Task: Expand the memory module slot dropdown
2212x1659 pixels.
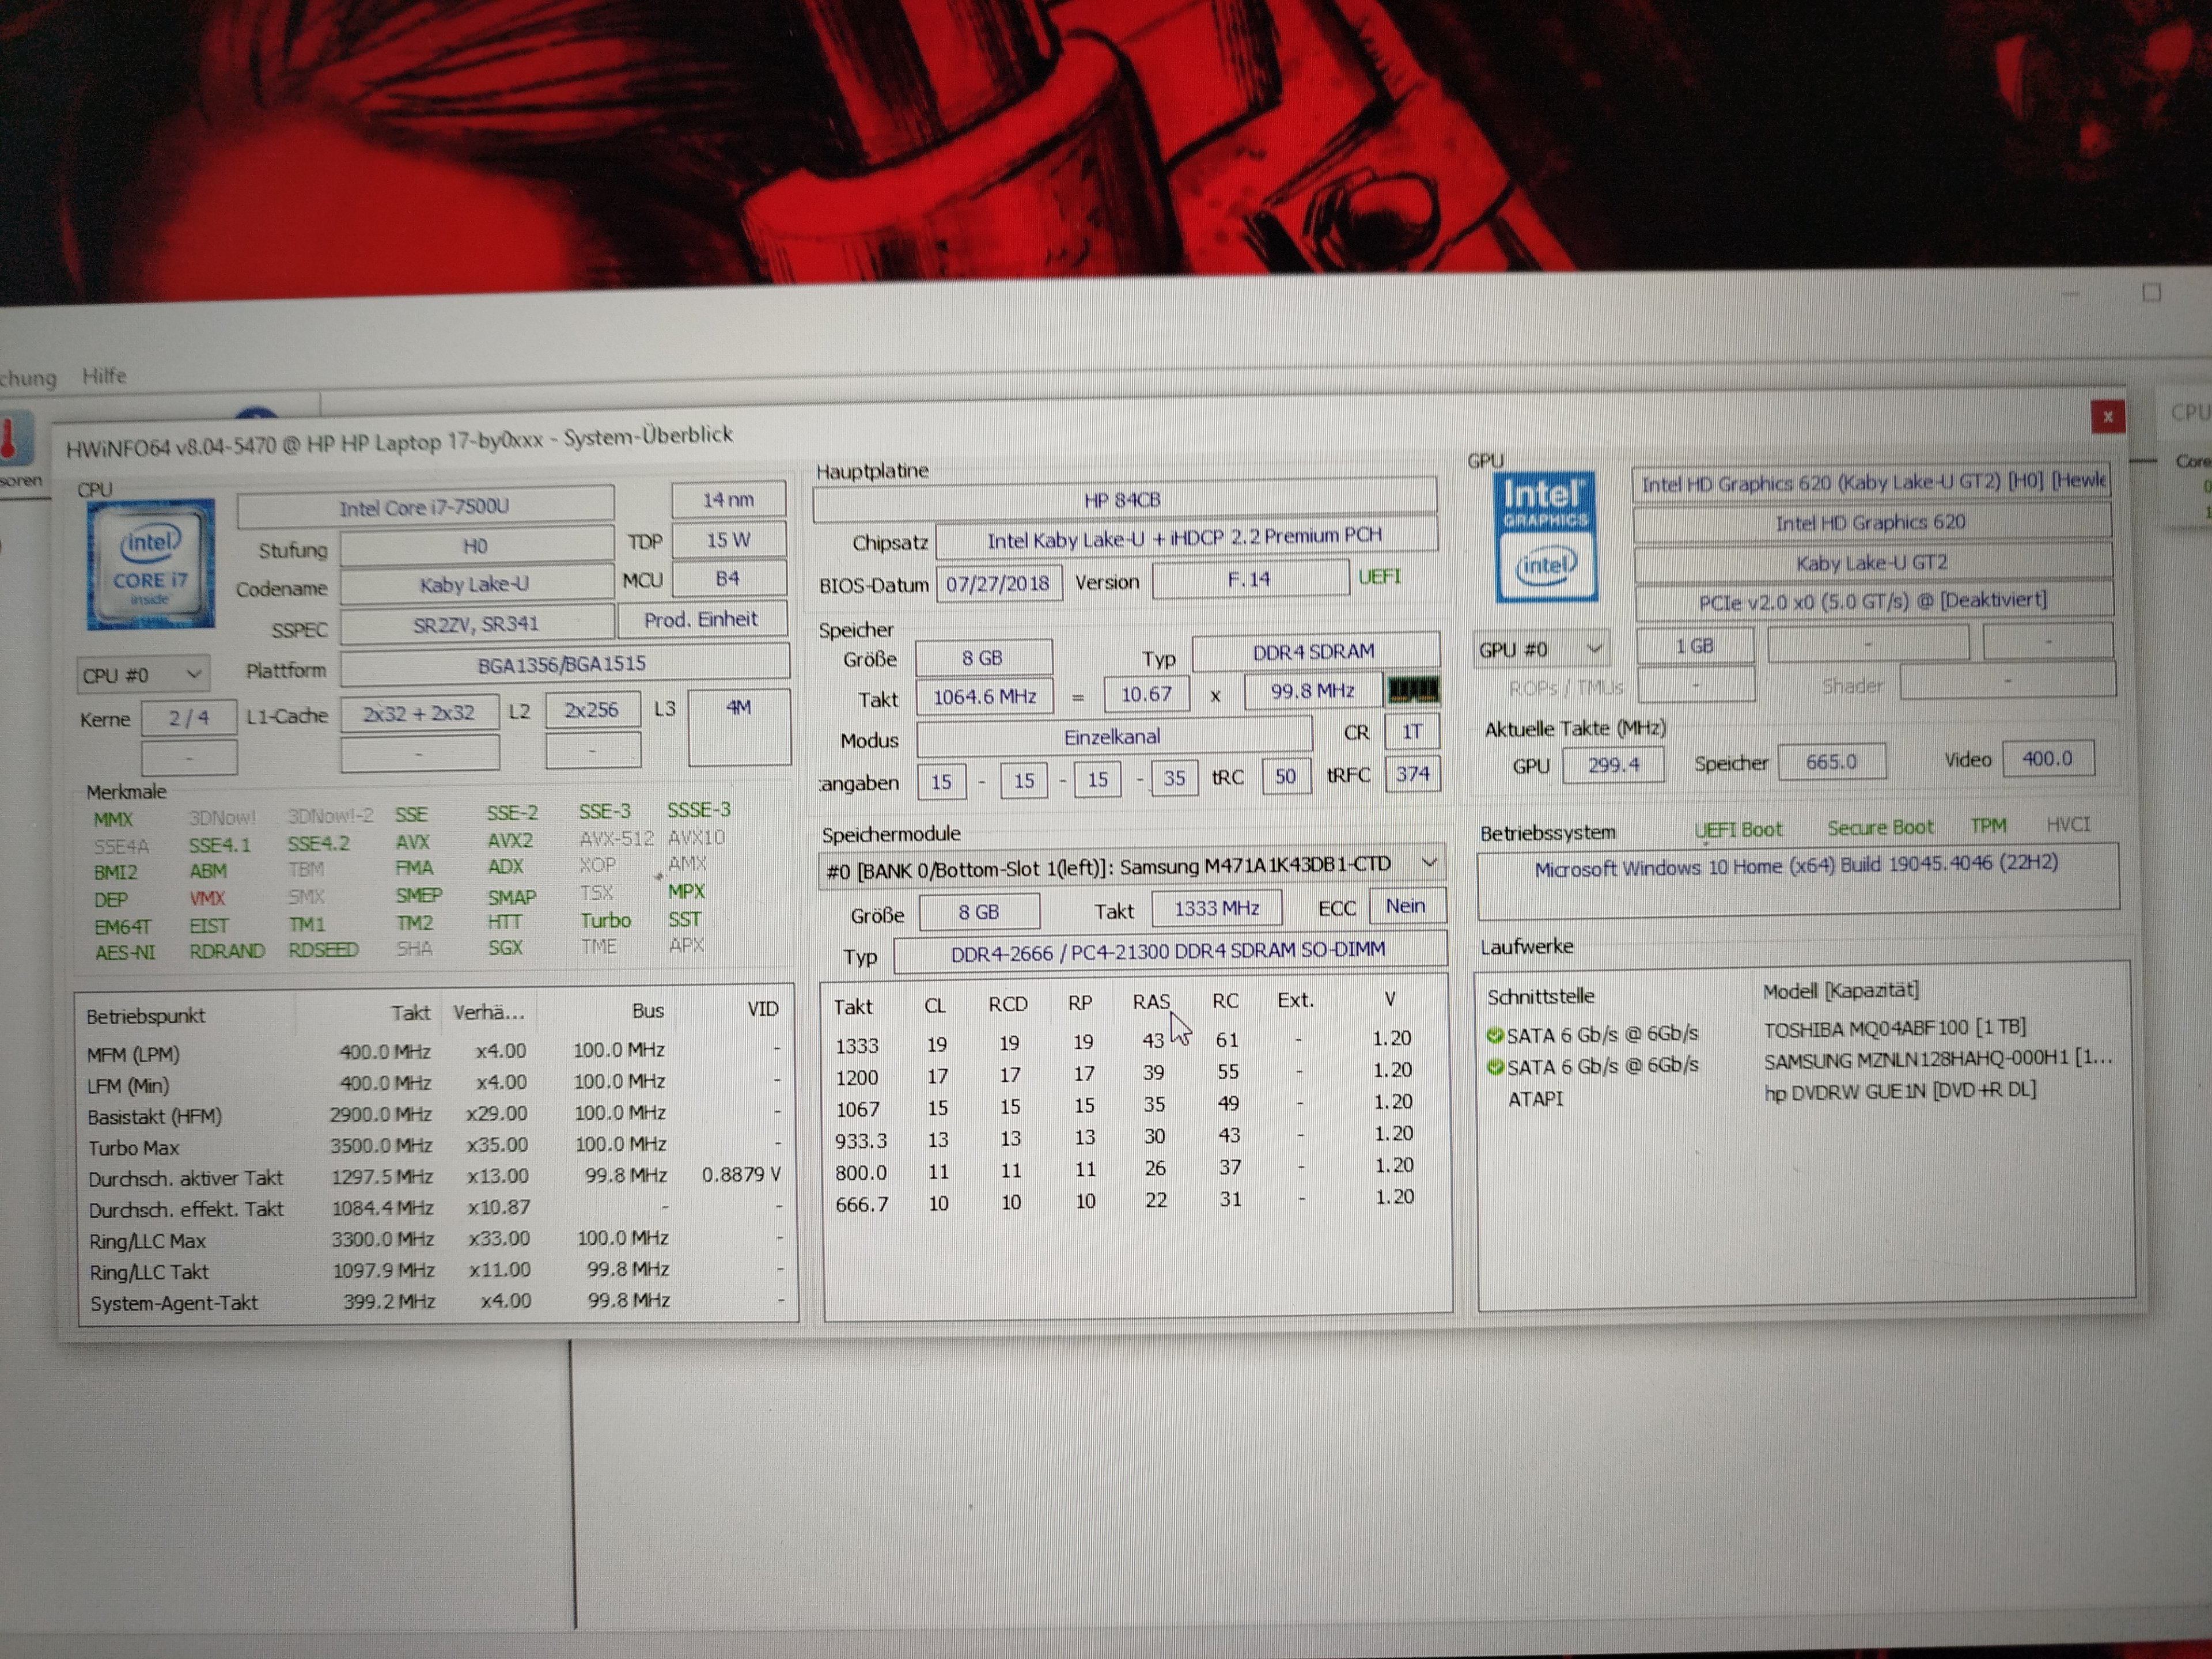Action: point(1429,862)
